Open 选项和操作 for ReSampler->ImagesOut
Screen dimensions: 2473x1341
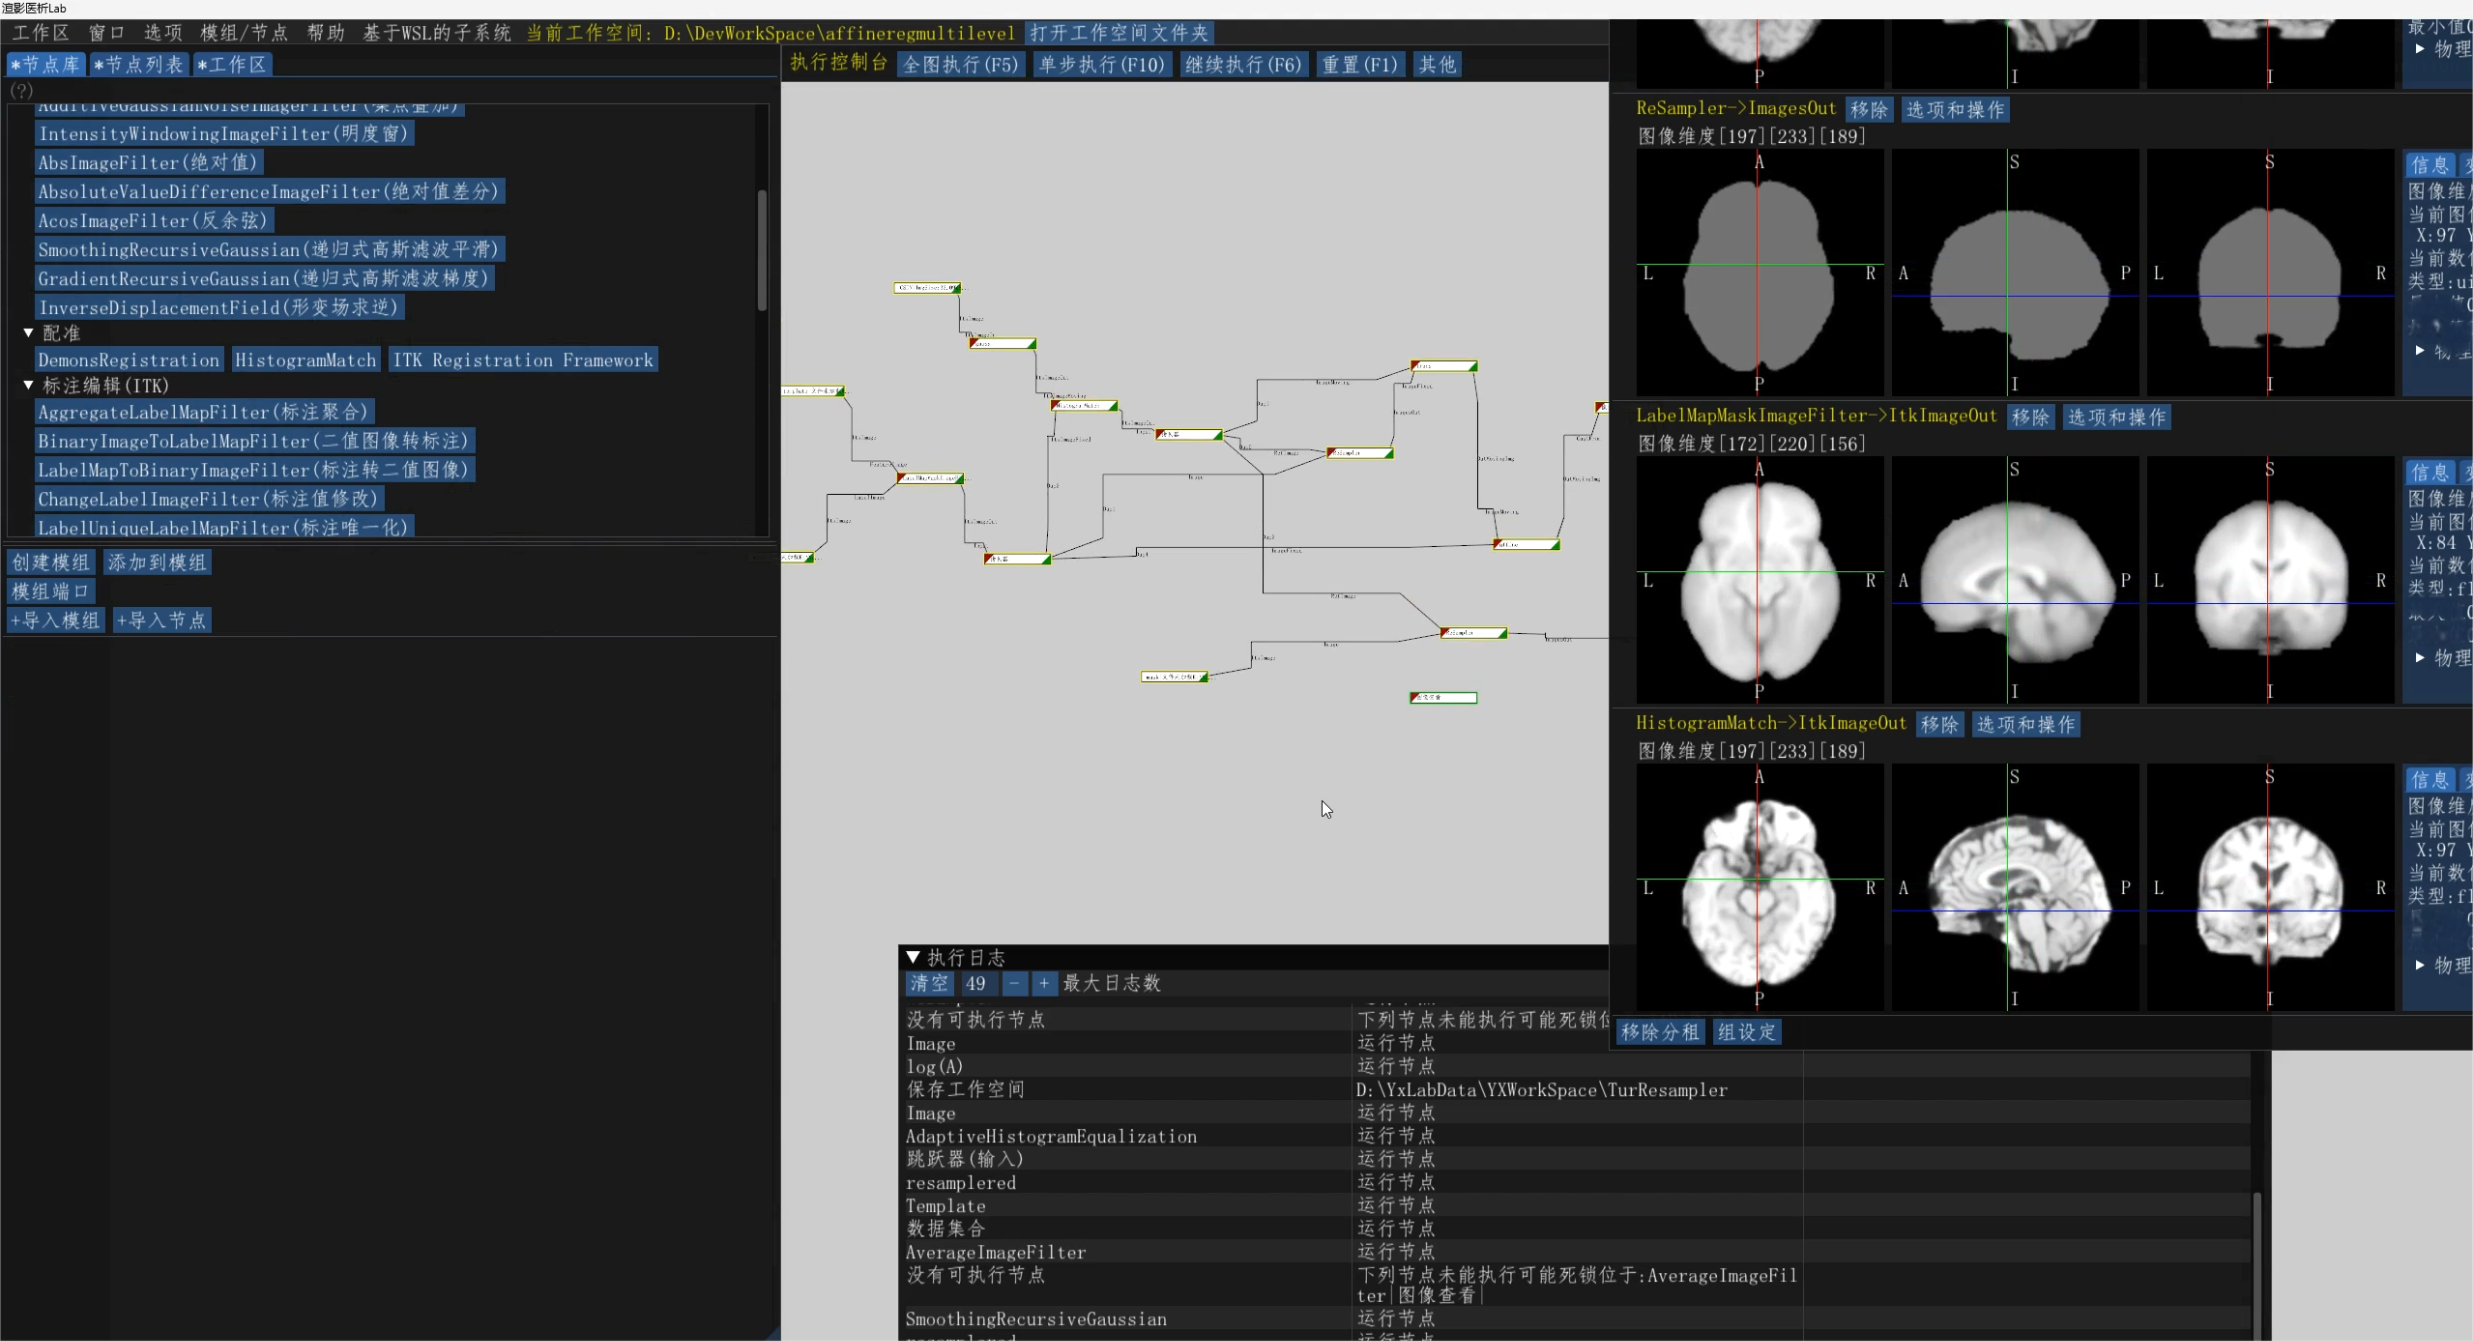[x=1956, y=109]
